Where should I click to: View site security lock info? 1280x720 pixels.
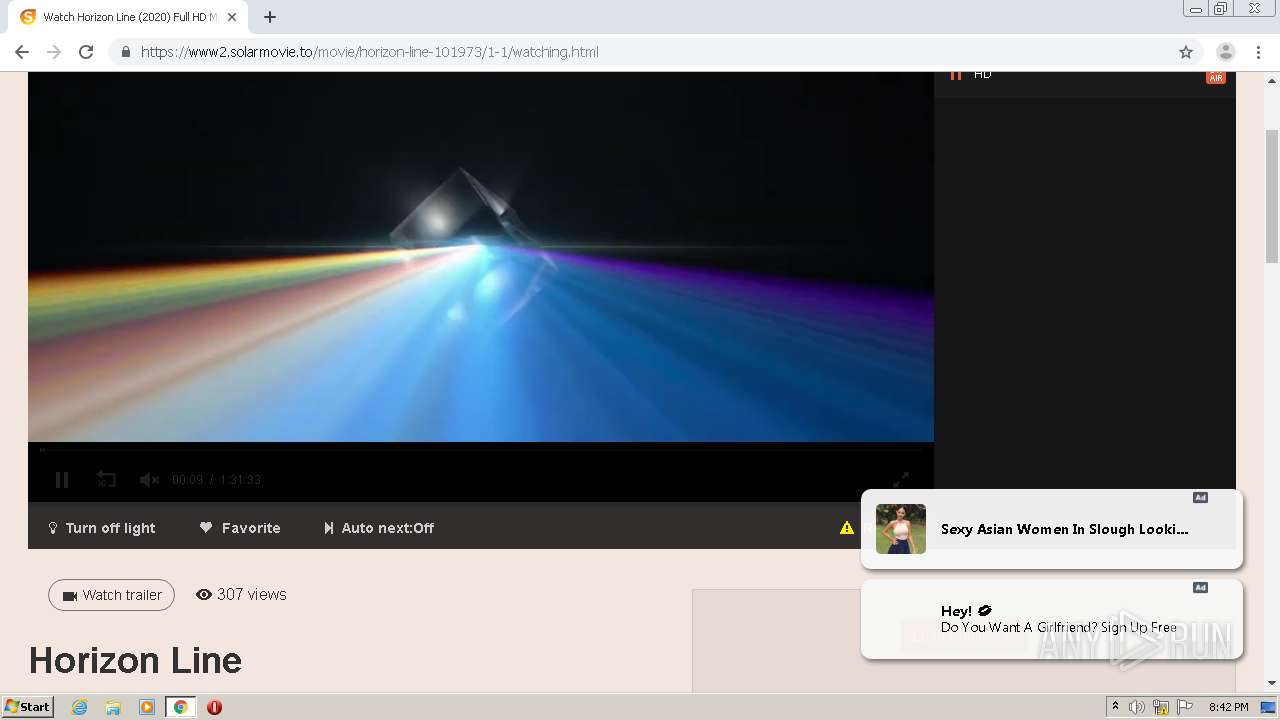click(125, 52)
